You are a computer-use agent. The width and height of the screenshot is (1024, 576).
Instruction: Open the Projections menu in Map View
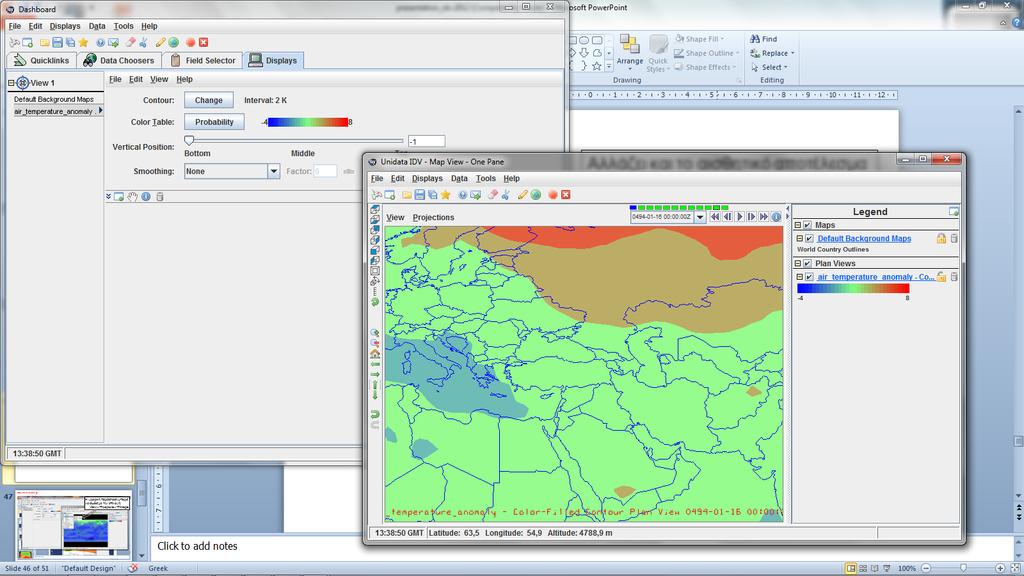click(x=433, y=217)
